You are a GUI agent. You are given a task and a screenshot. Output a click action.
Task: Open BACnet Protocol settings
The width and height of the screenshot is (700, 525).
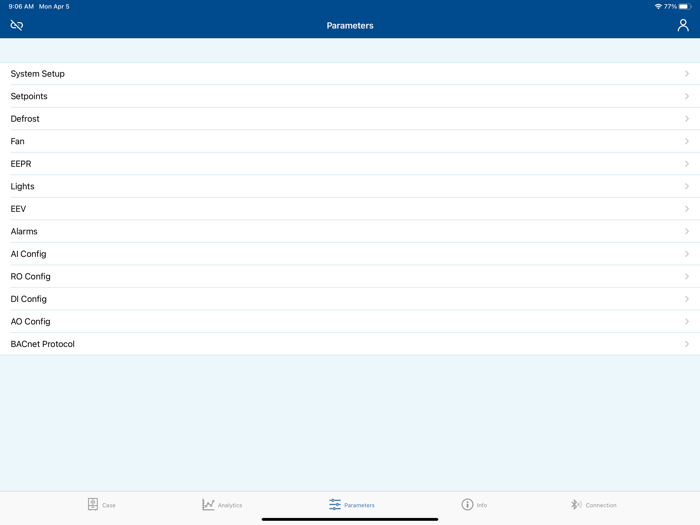pos(350,344)
